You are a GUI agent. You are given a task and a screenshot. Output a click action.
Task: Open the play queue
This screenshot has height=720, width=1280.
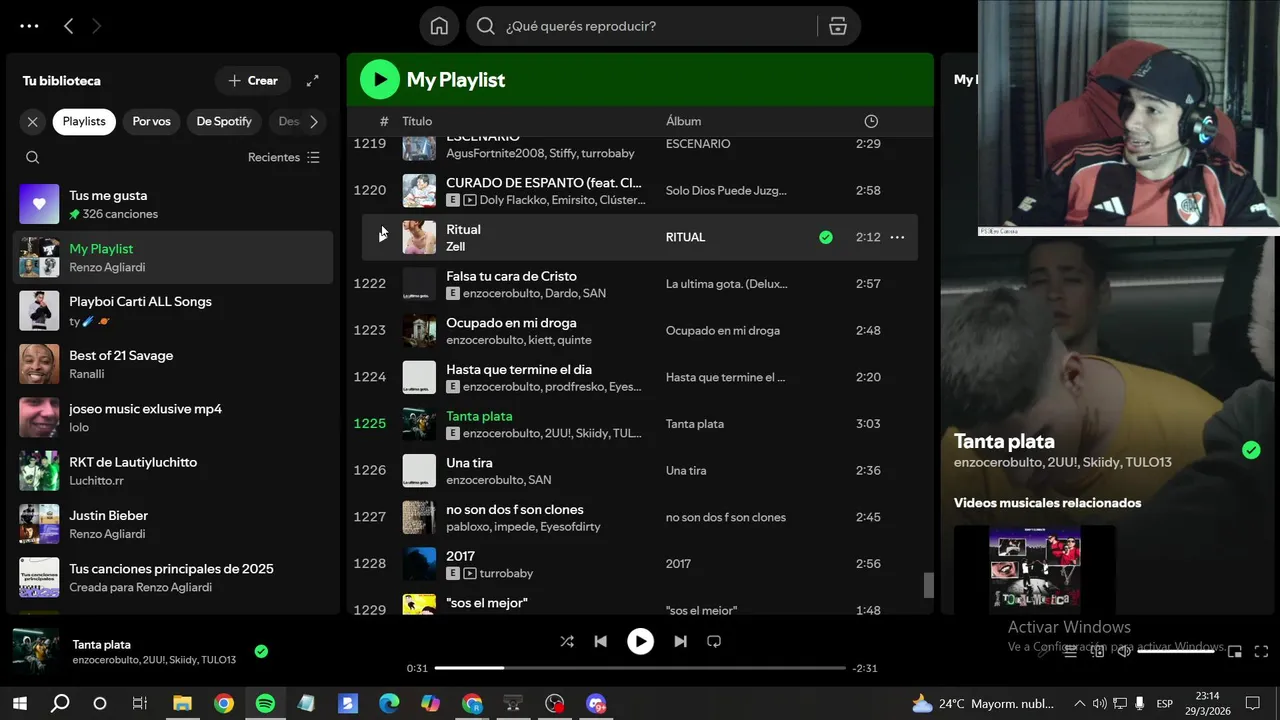pos(1070,651)
